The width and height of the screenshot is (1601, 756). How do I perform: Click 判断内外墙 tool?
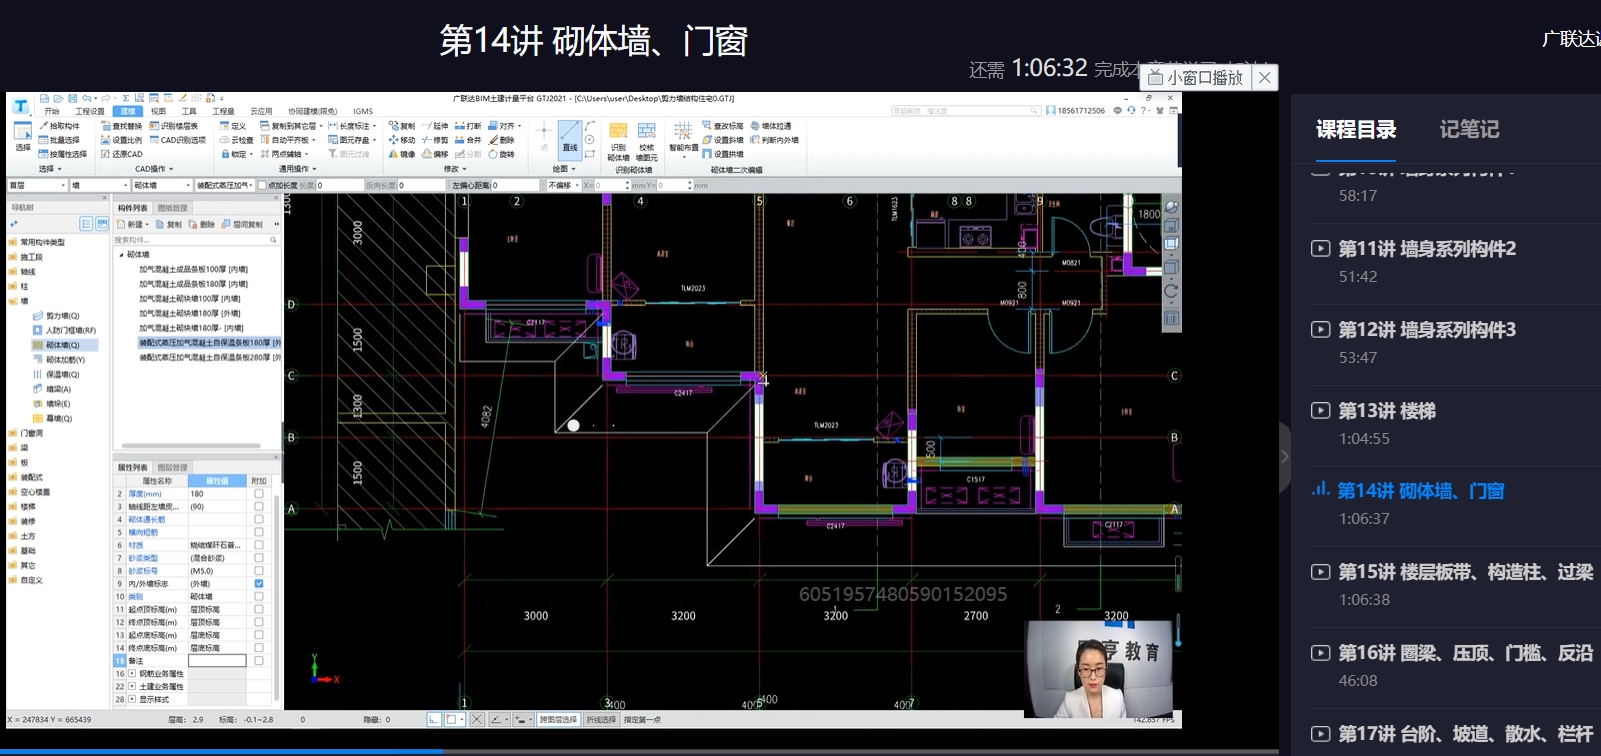click(x=775, y=140)
